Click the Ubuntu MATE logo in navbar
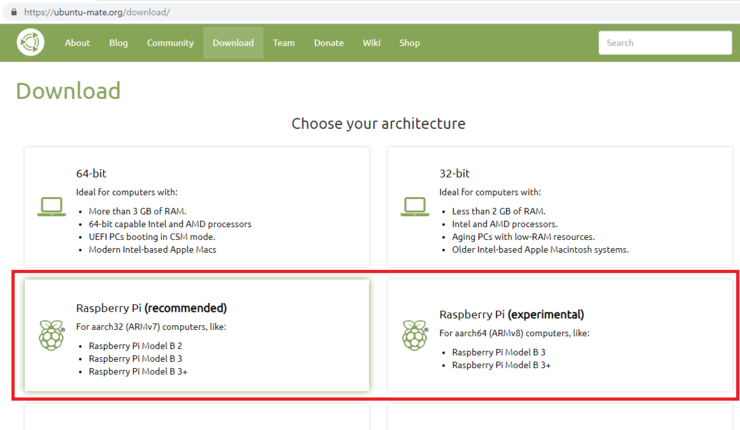 tap(31, 42)
